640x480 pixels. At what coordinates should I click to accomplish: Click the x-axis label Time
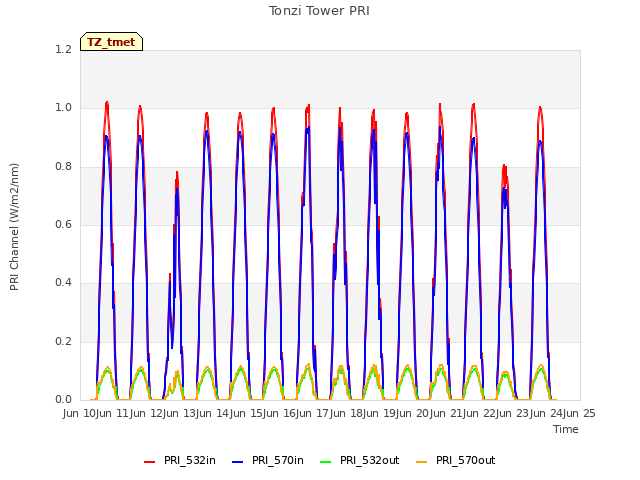tap(566, 429)
